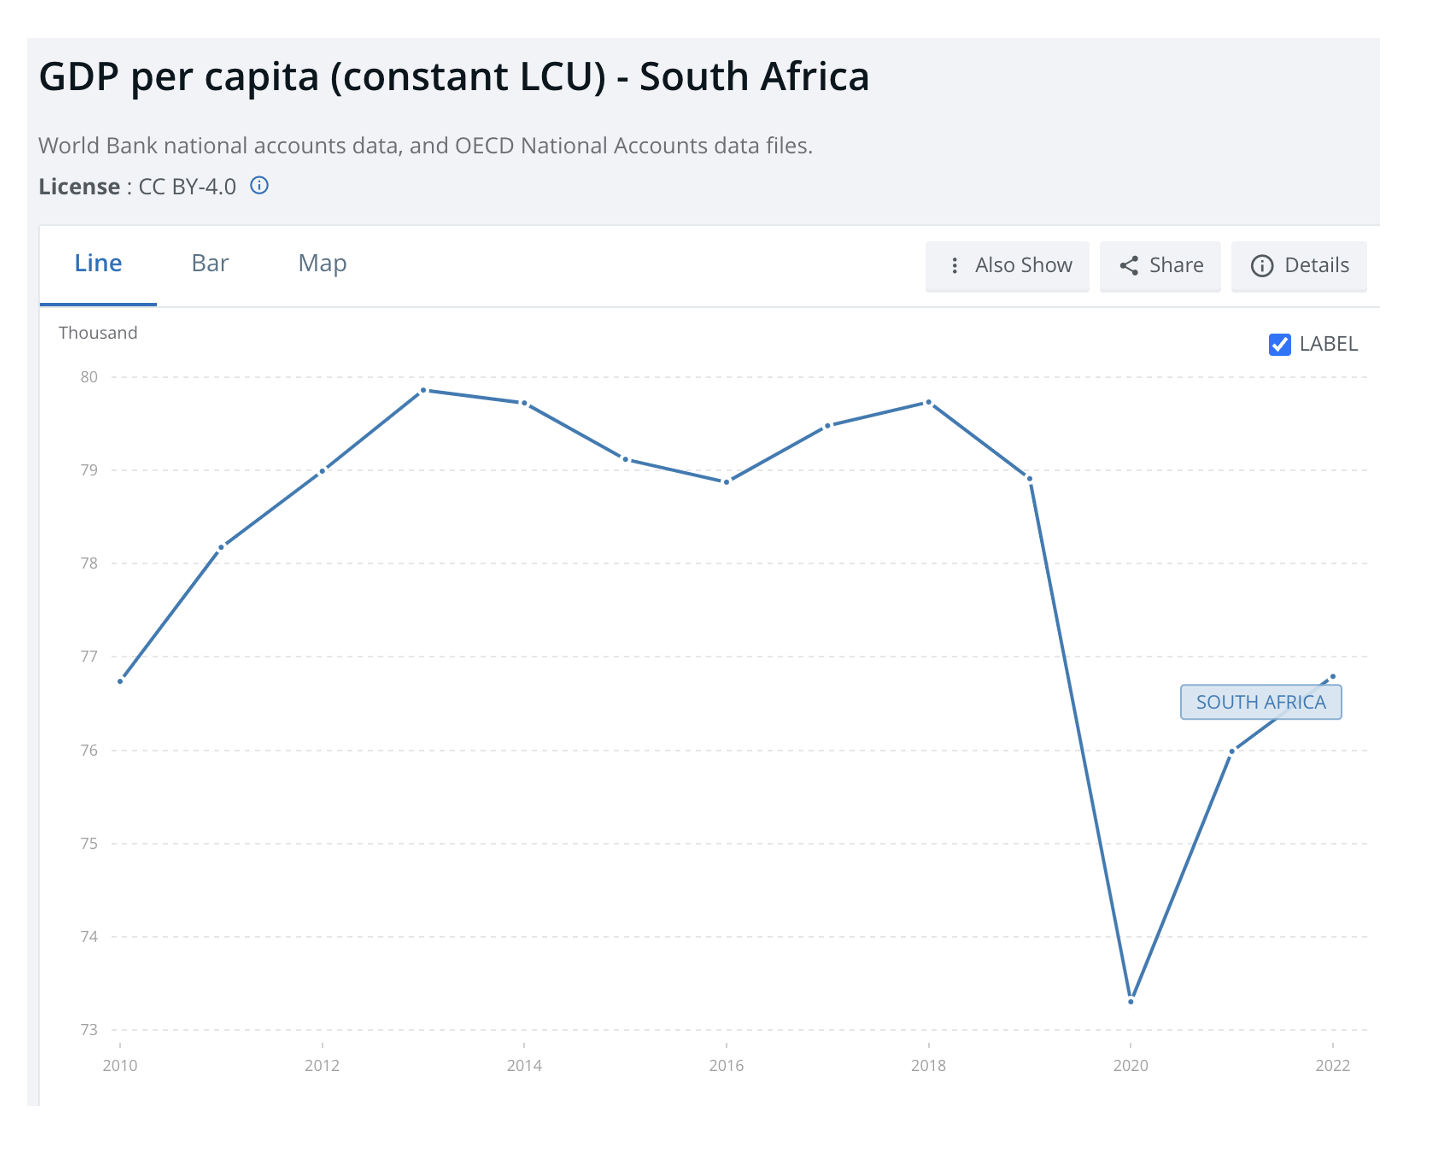This screenshot has height=1158, width=1430.
Task: Select the Line chart tab
Action: point(98,263)
